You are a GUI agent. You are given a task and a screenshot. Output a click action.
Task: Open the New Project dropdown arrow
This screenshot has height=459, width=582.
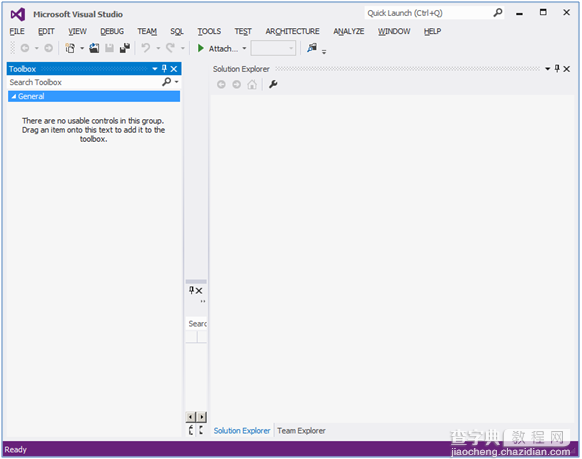tap(82, 48)
